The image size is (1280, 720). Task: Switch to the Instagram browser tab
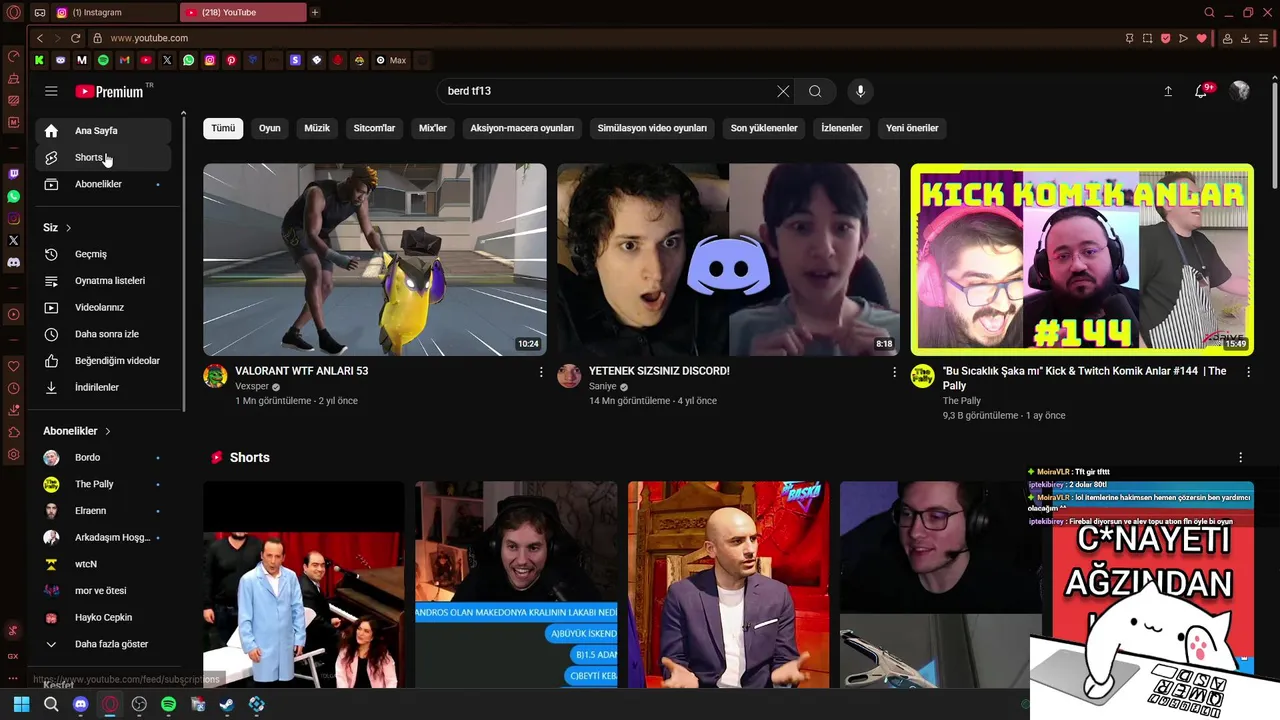pyautogui.click(x=114, y=12)
